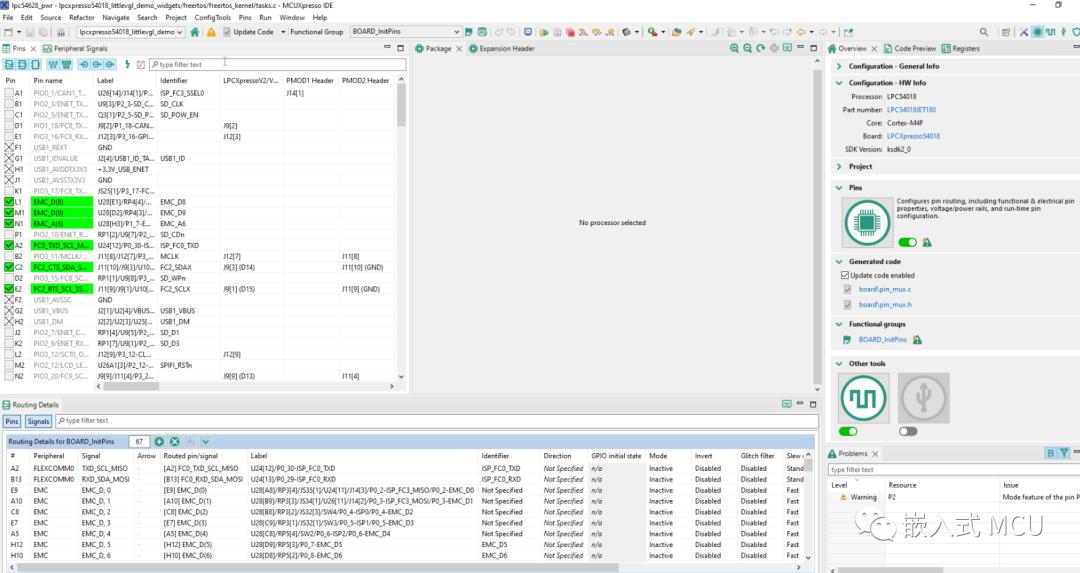This screenshot has width=1080, height=573.
Task: Check pin B2 PIO3_11/MCLK checkbox
Action: pyautogui.click(x=9, y=256)
